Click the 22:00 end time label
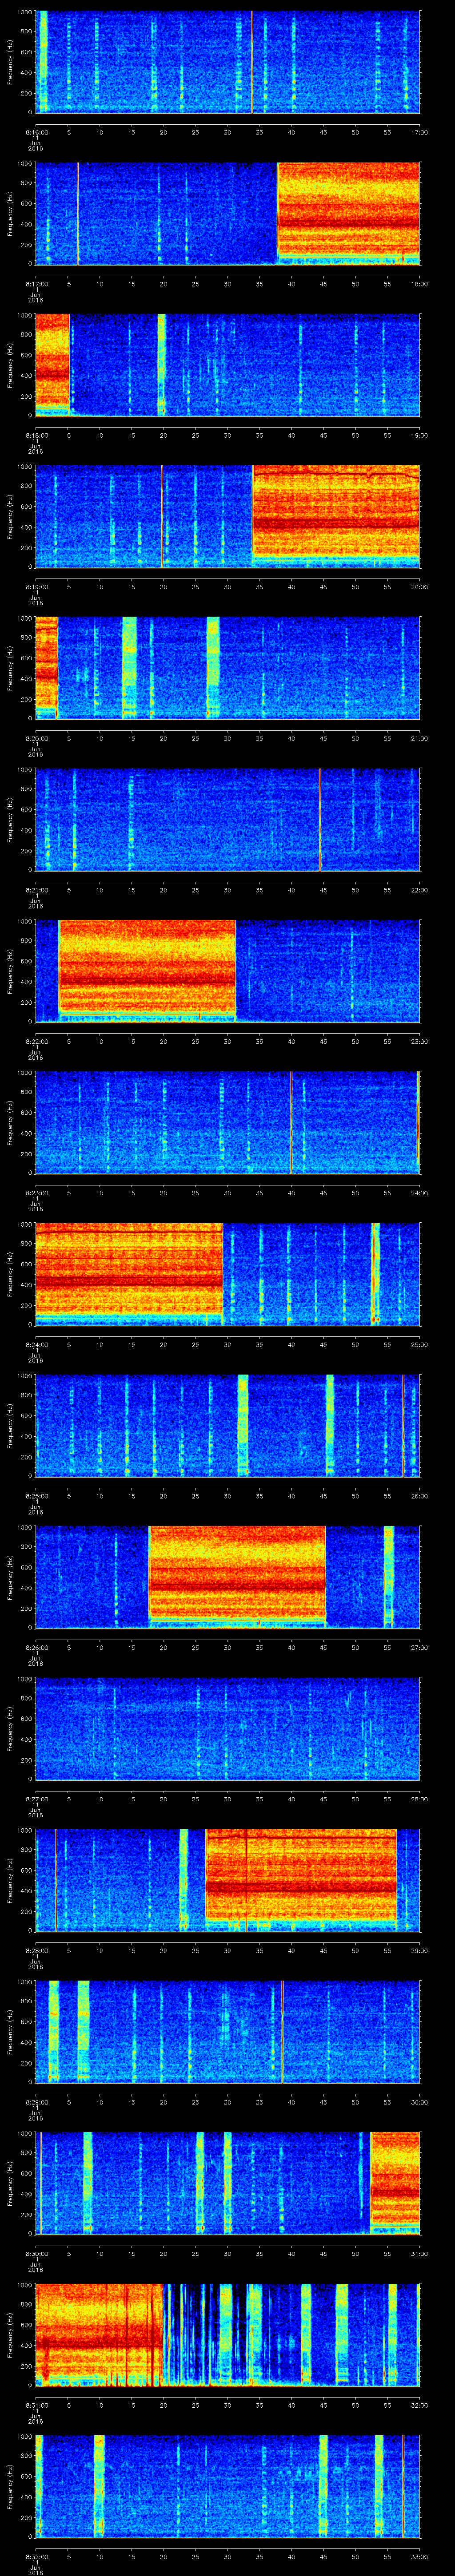 (x=420, y=890)
